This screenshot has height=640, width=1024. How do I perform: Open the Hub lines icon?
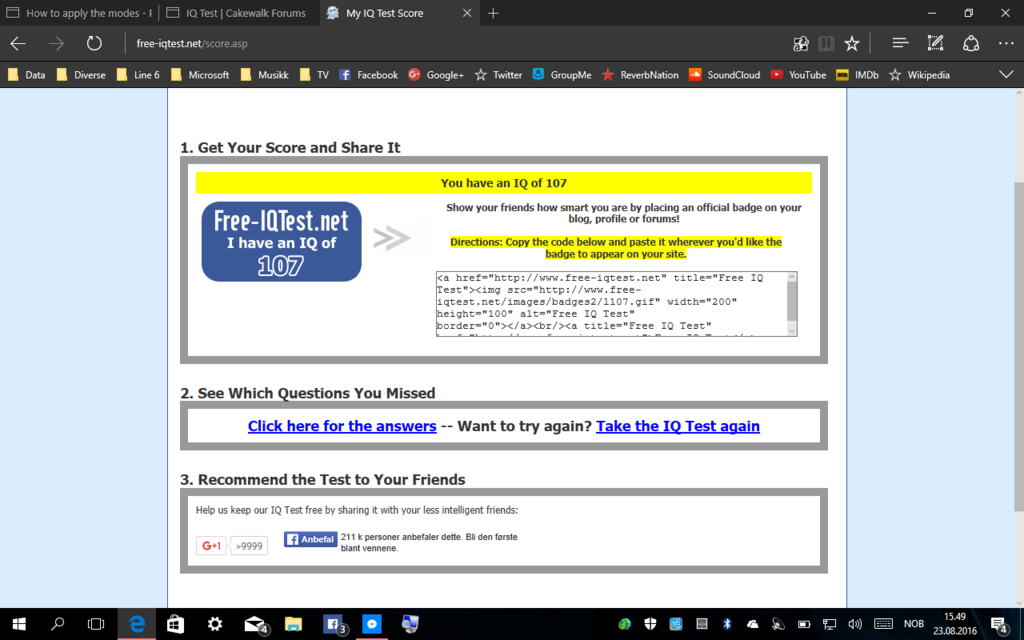[x=900, y=43]
